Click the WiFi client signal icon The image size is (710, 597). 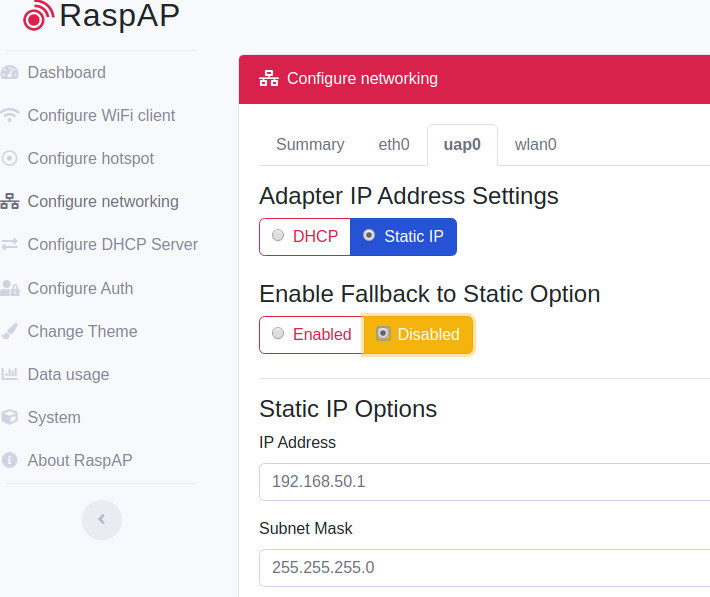click(x=10, y=116)
